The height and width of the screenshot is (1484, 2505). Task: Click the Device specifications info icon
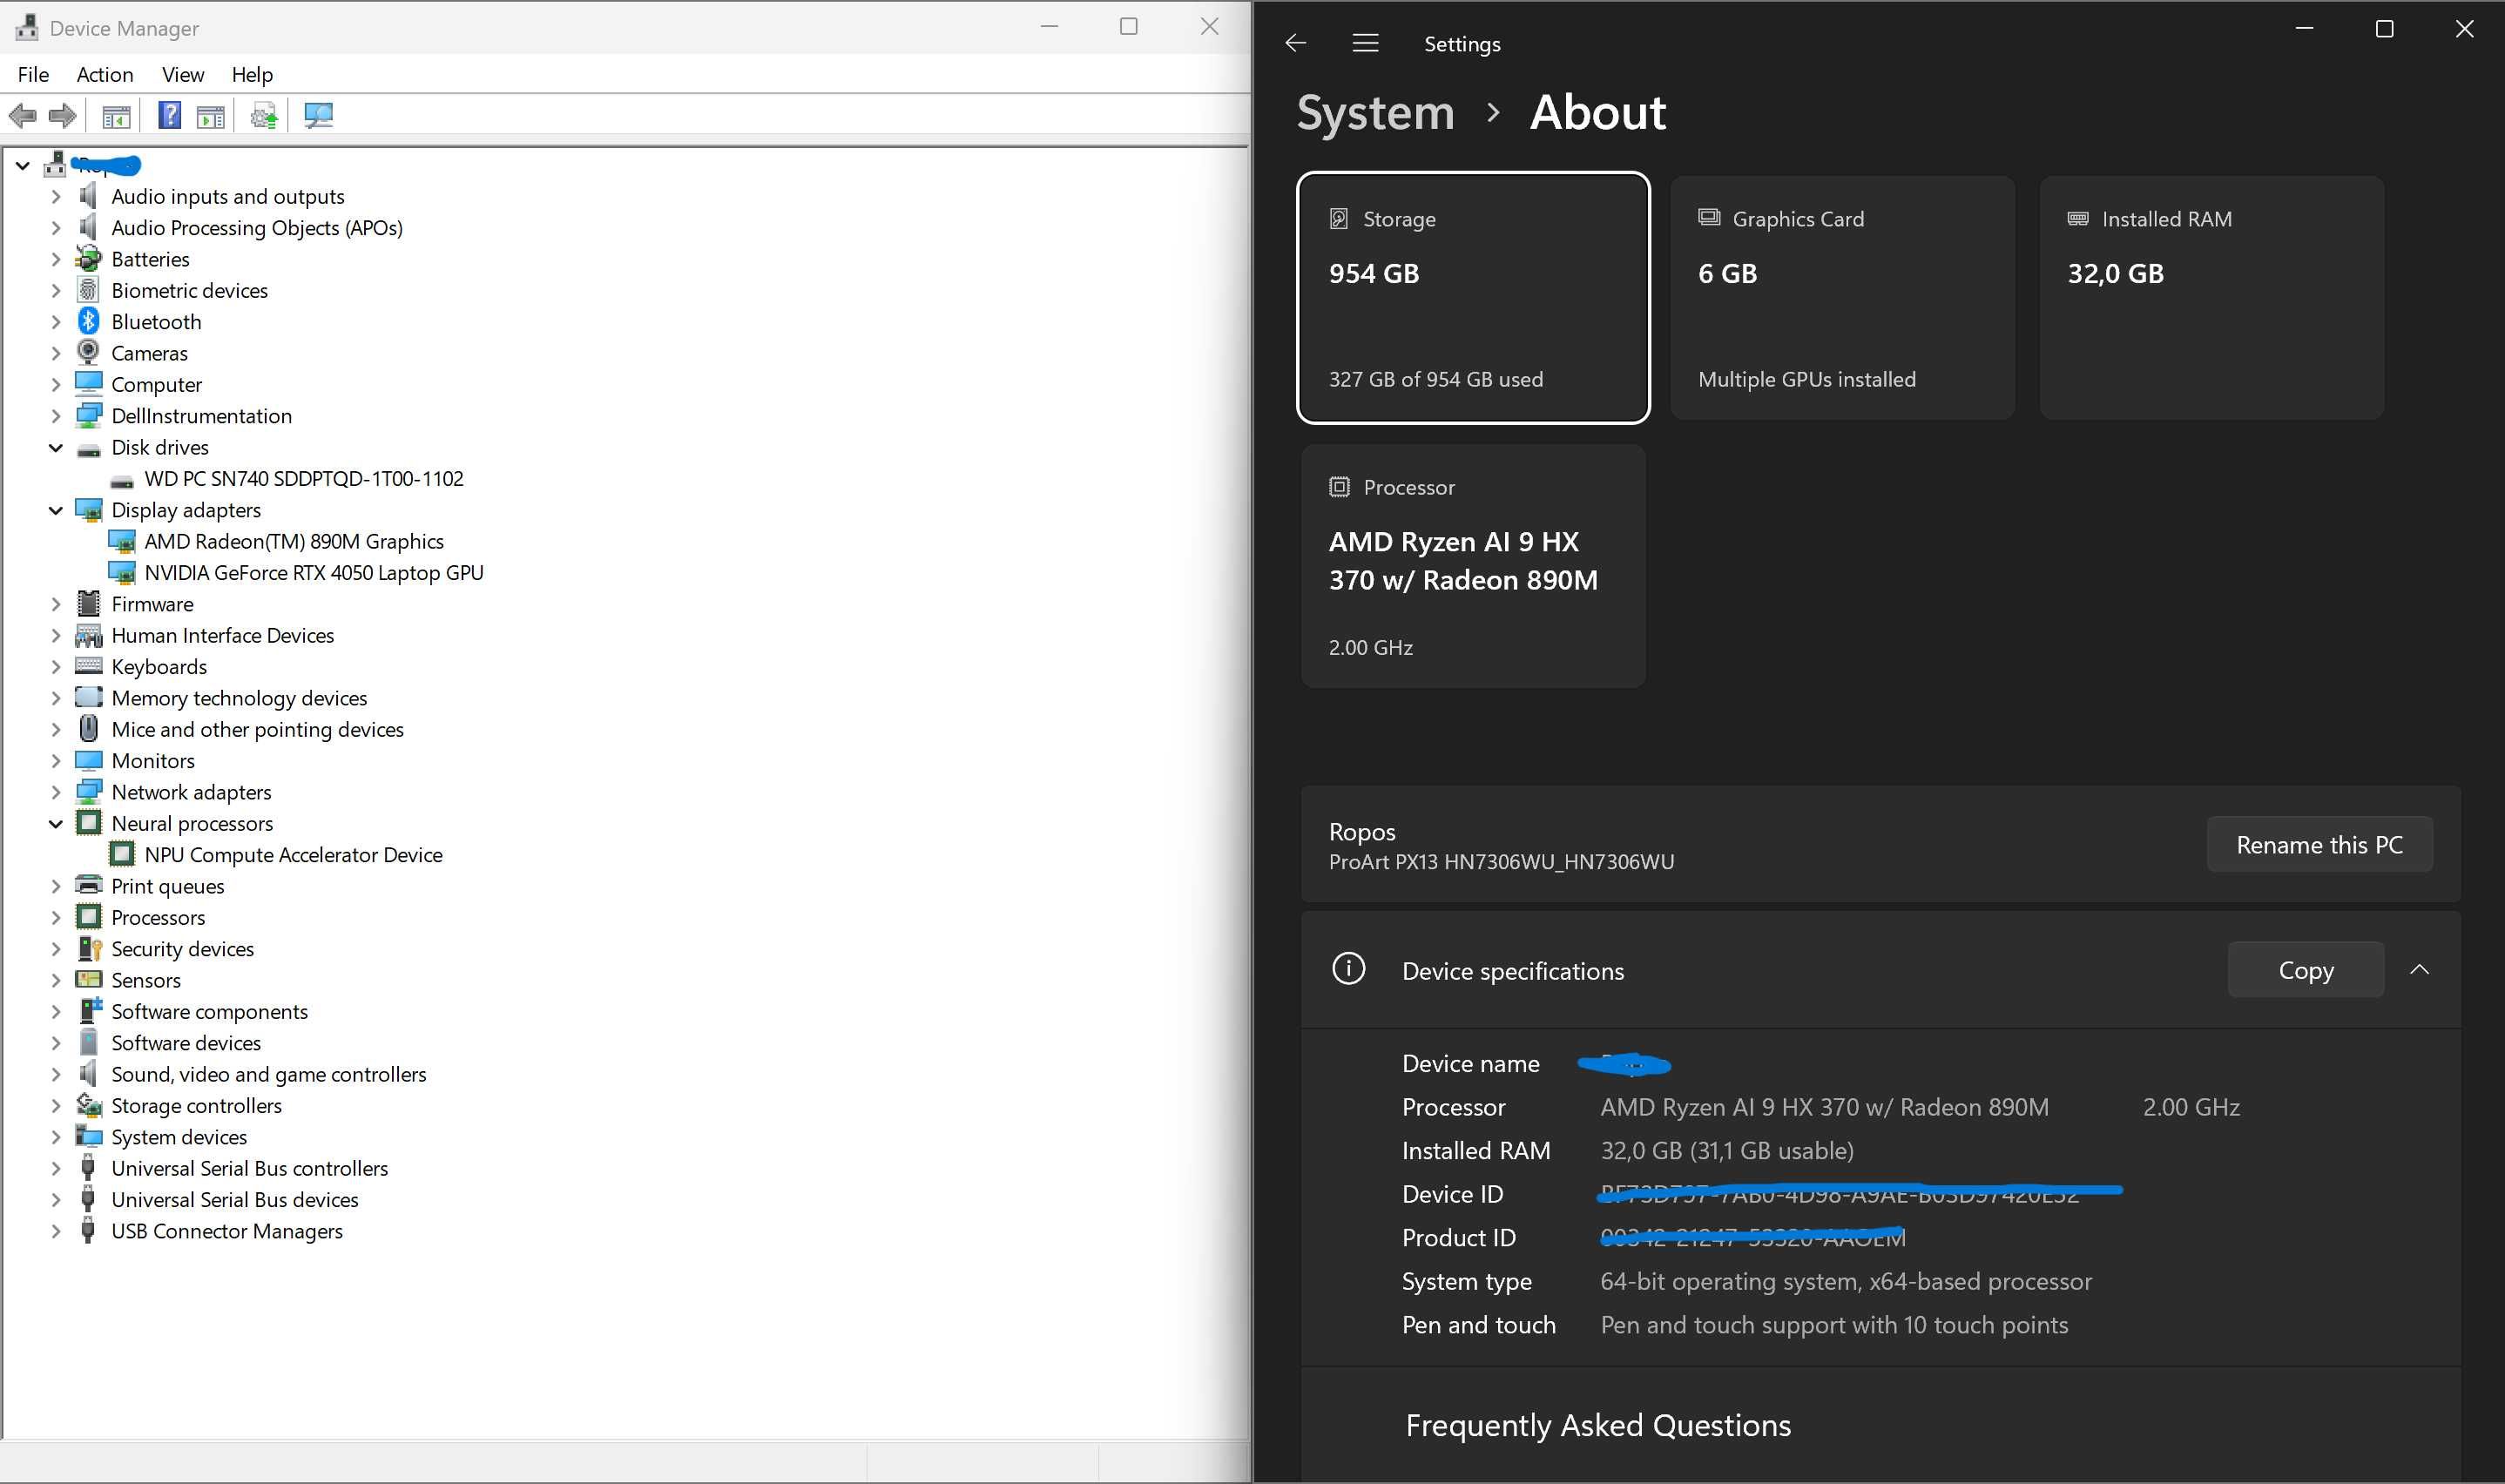coord(1348,968)
